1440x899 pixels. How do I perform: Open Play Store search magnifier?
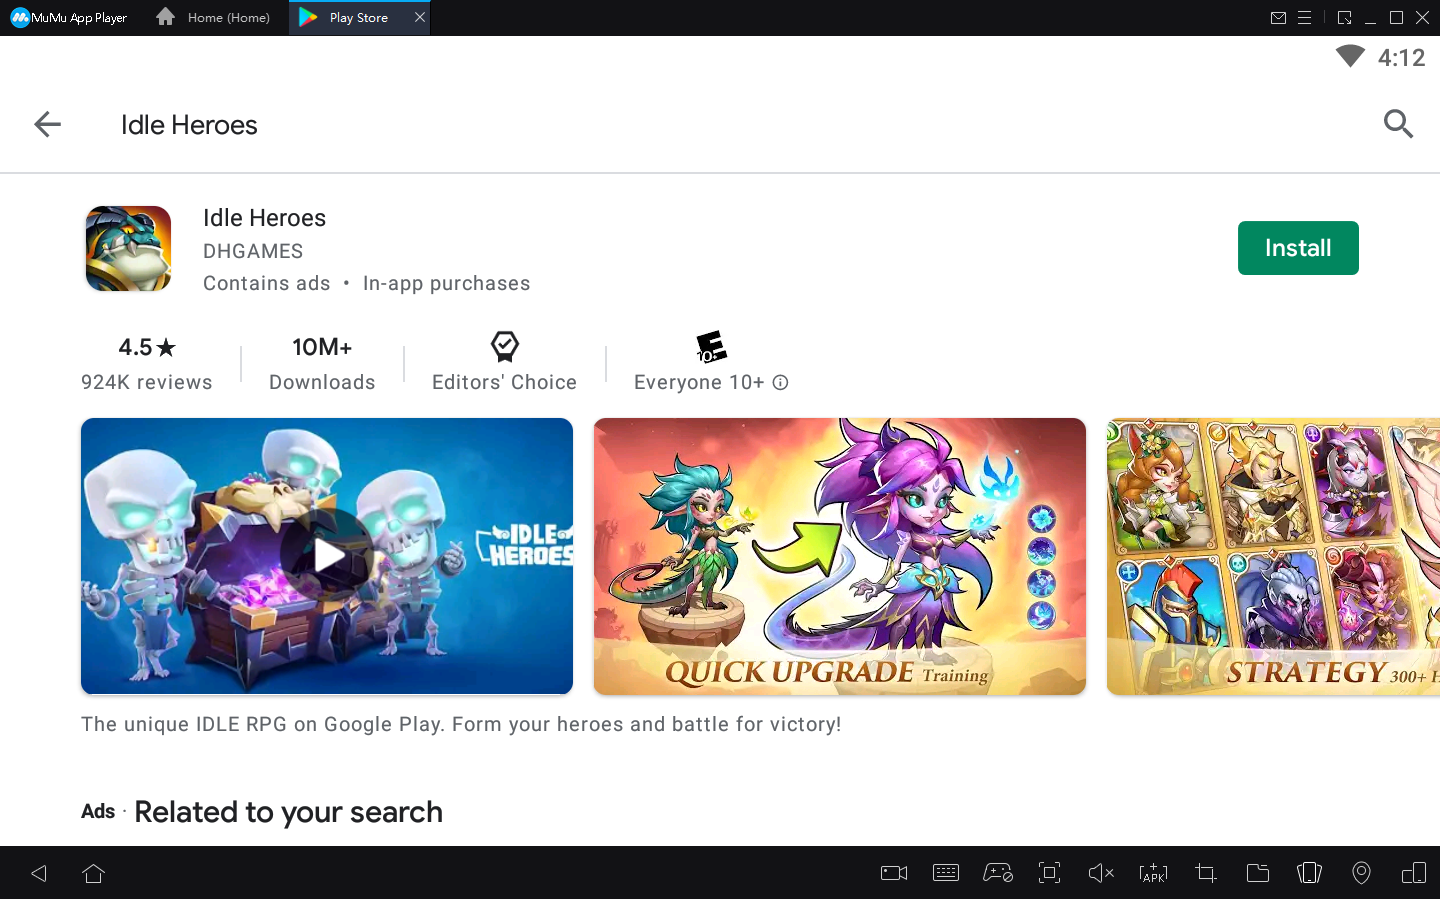[1398, 124]
